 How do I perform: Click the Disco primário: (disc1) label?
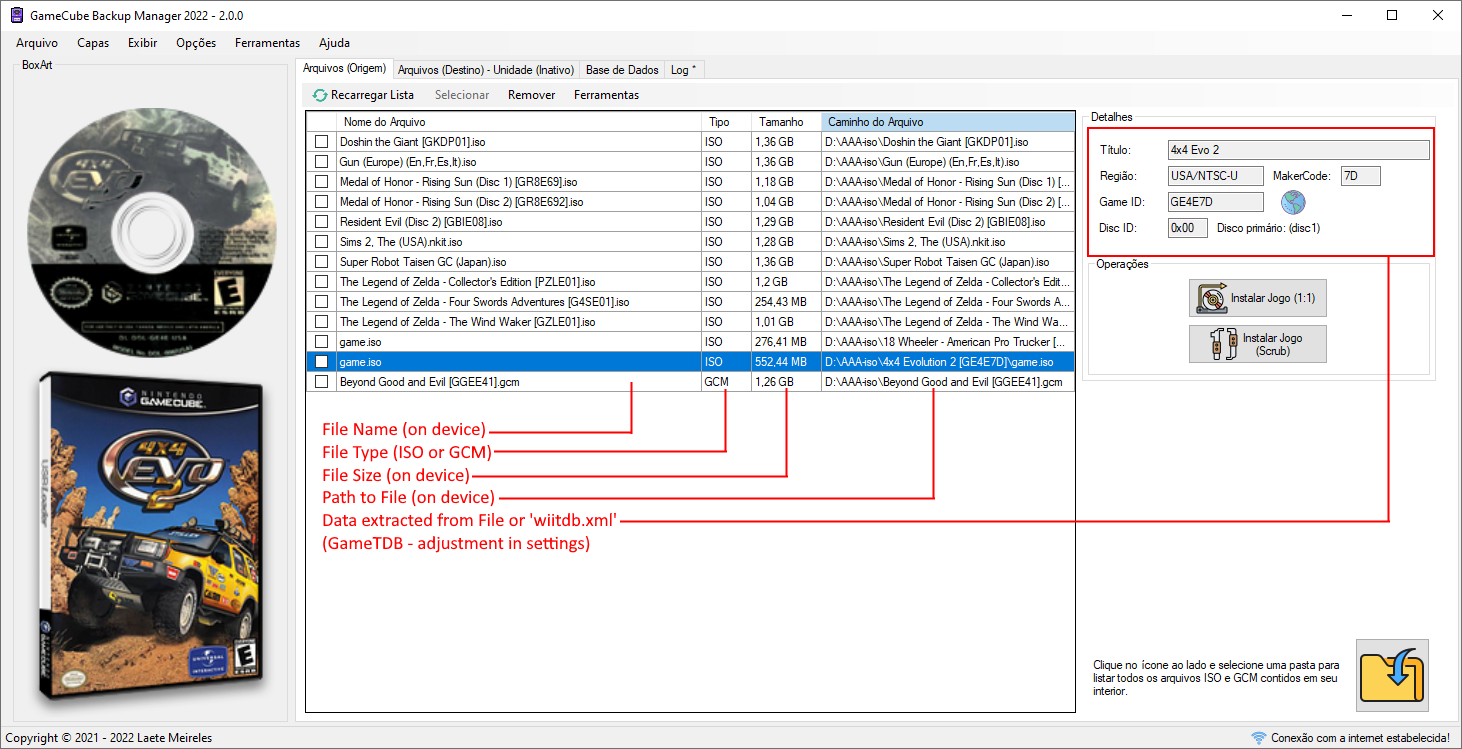pos(1269,228)
